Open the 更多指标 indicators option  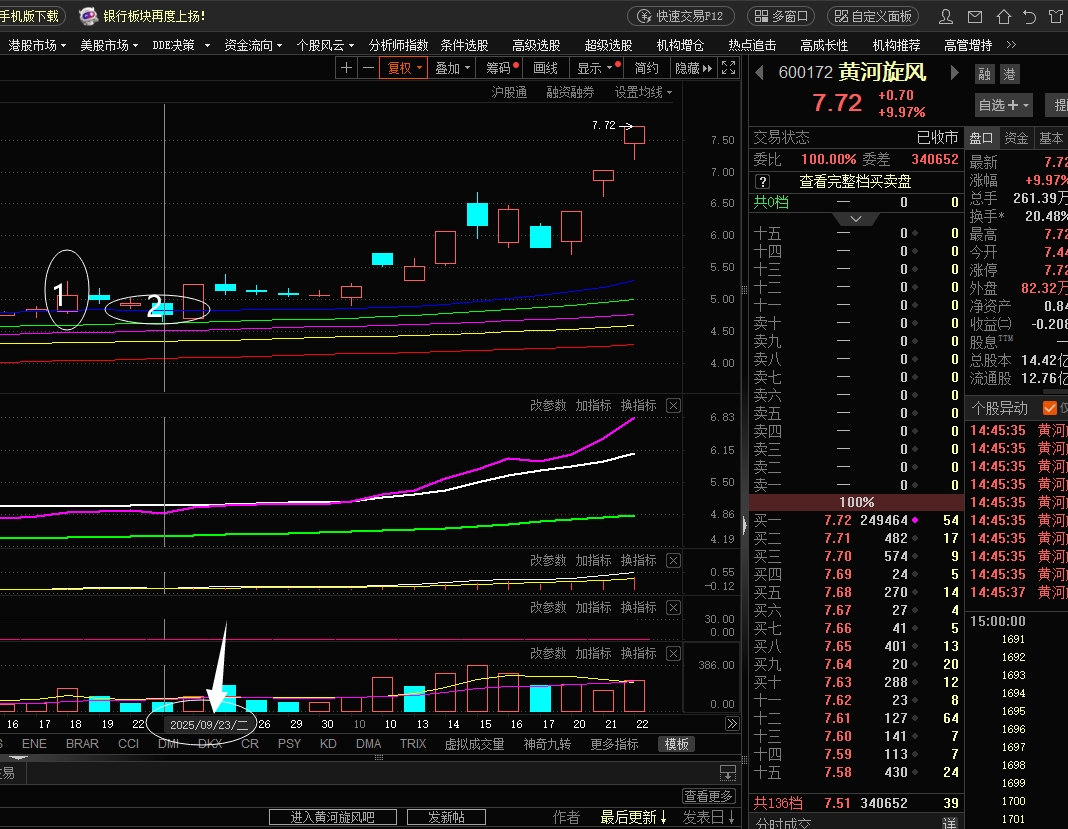(x=614, y=744)
